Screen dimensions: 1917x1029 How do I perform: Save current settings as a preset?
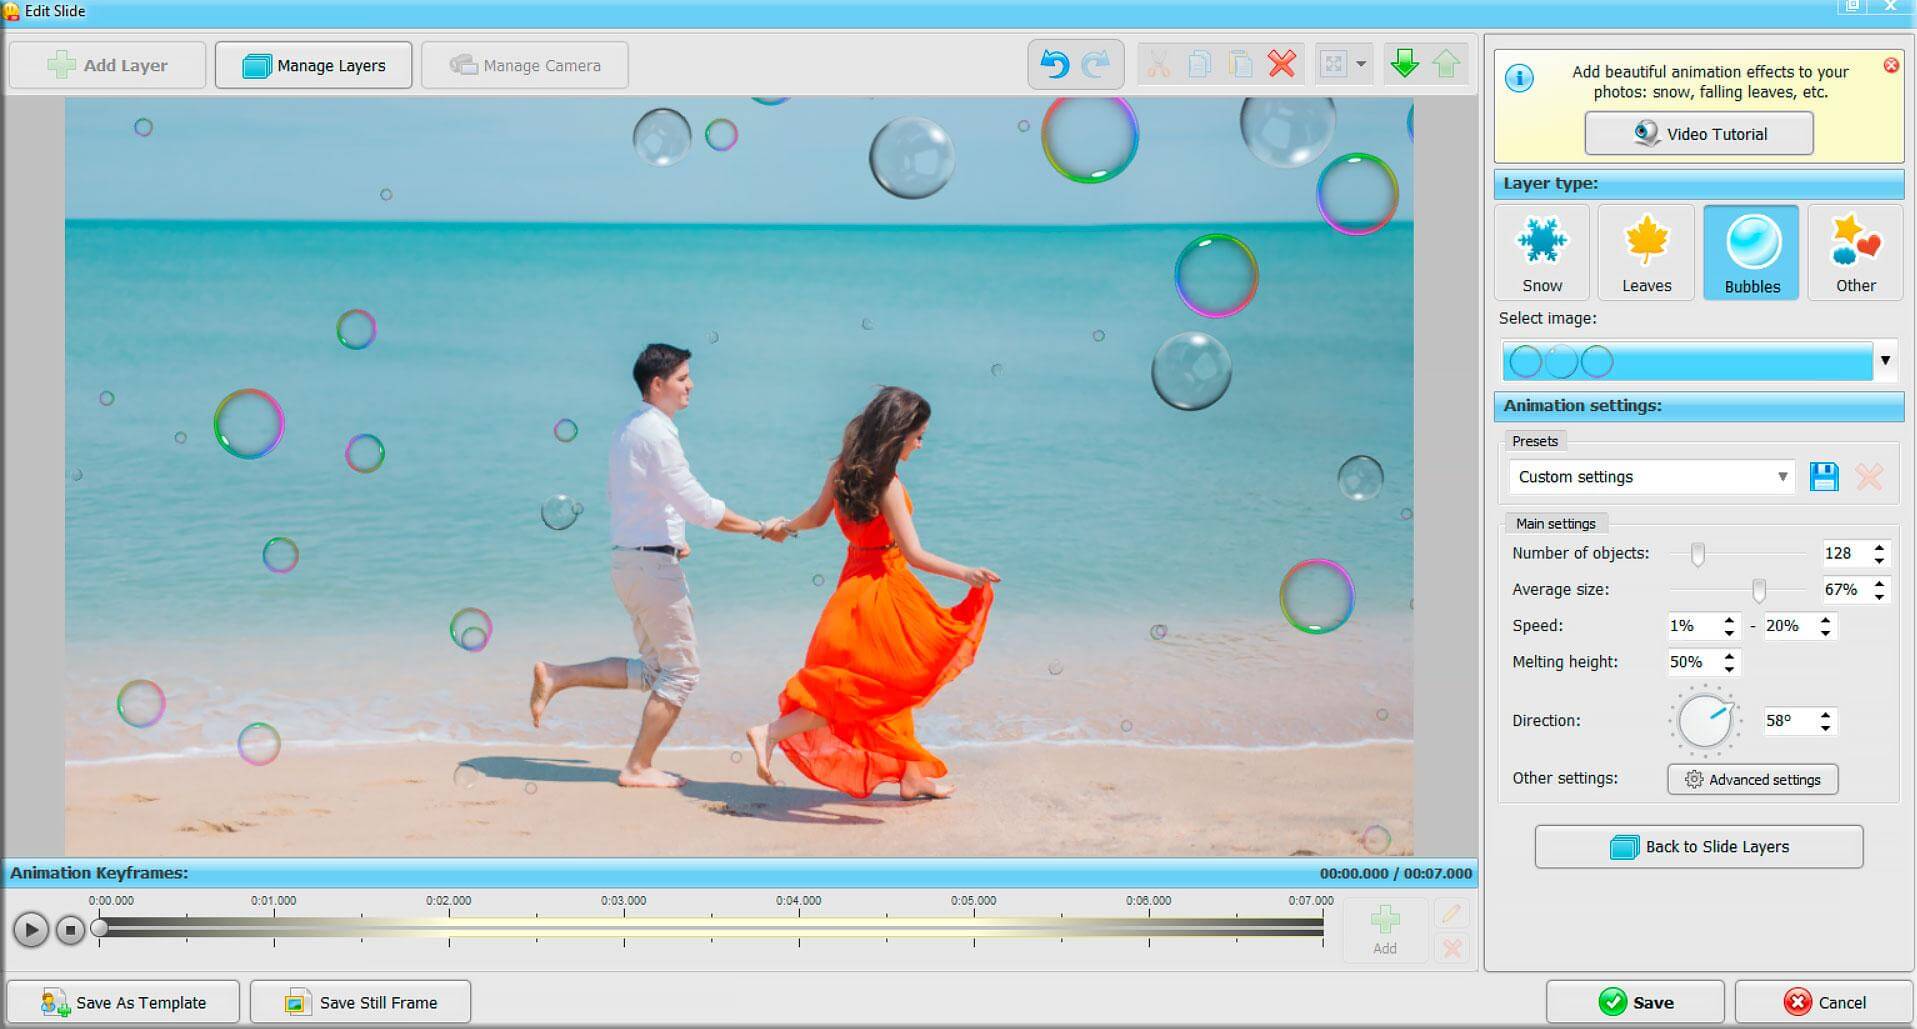coord(1824,477)
